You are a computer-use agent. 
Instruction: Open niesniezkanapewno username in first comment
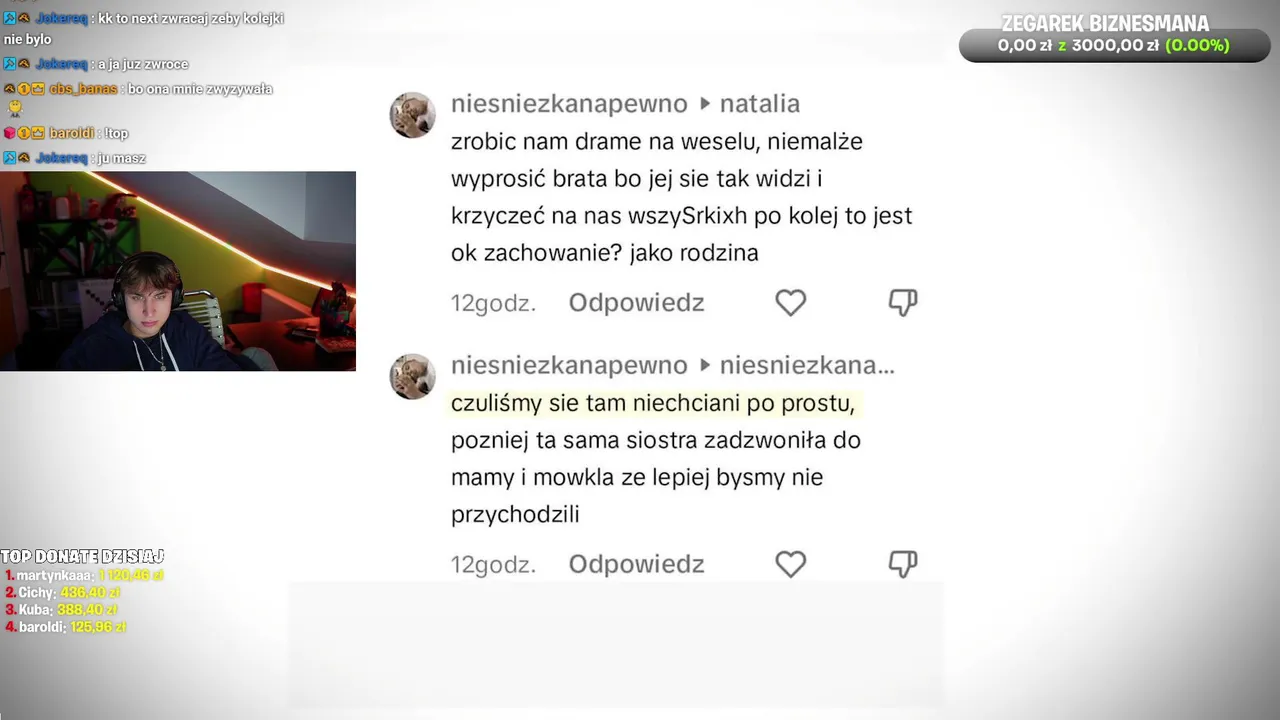point(569,104)
